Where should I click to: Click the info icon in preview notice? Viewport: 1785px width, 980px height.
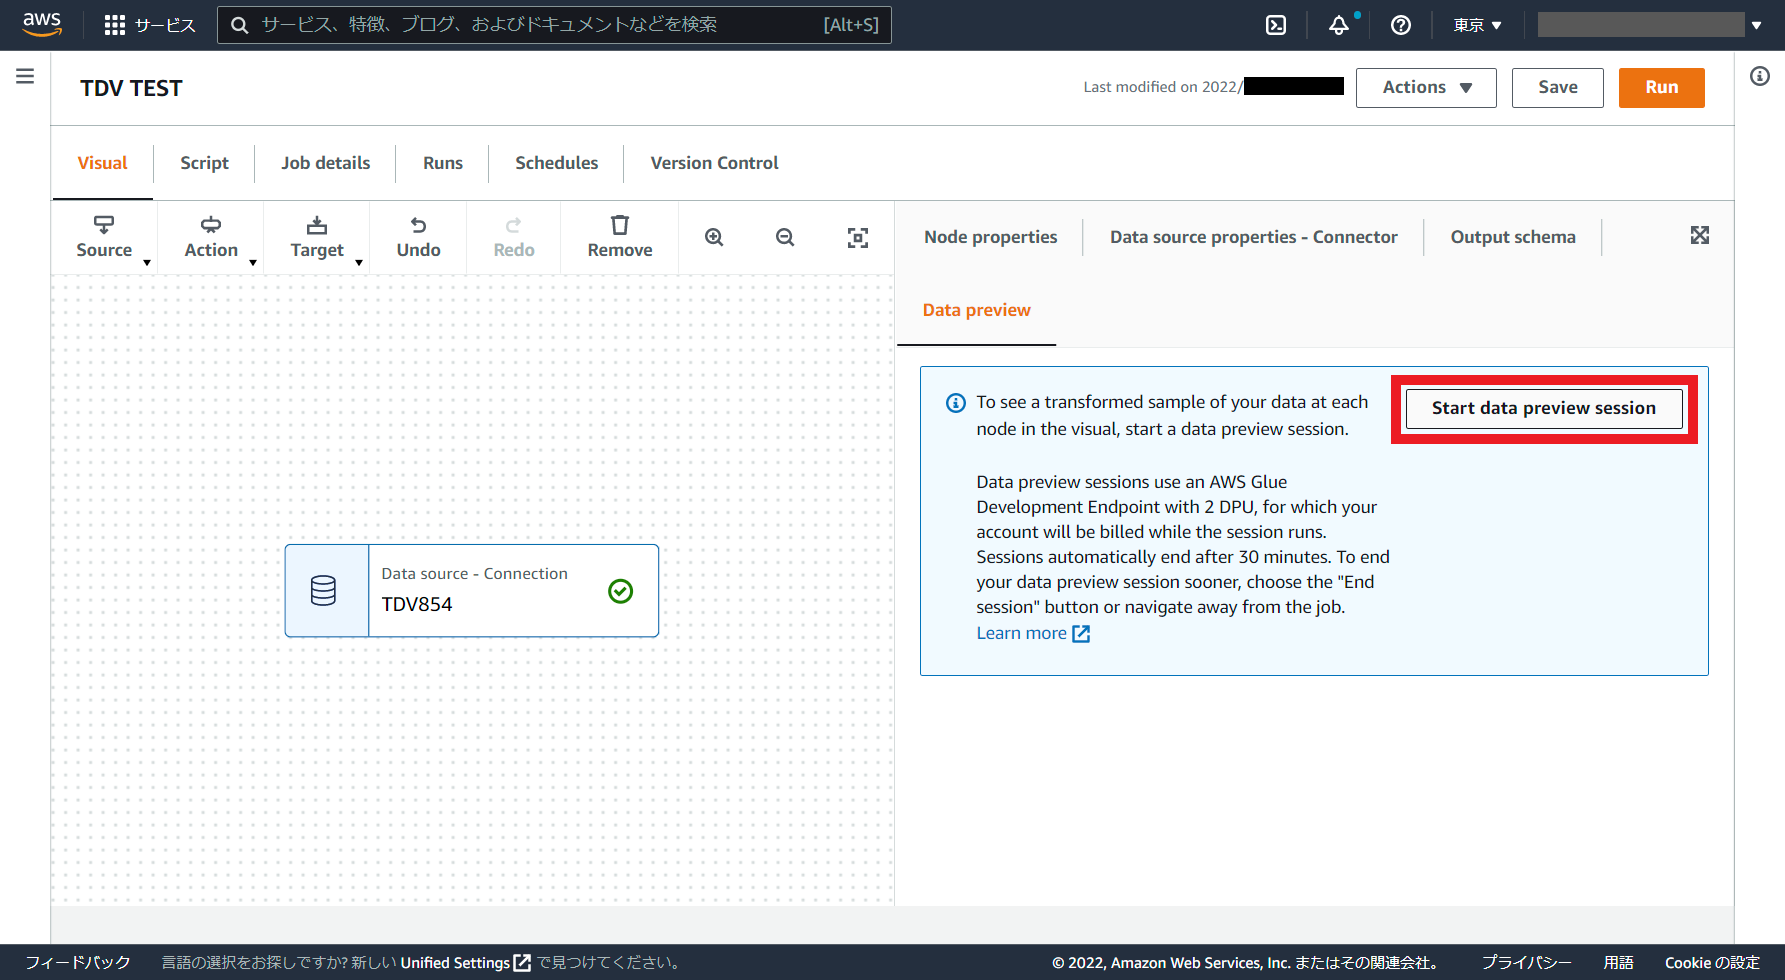(x=956, y=403)
